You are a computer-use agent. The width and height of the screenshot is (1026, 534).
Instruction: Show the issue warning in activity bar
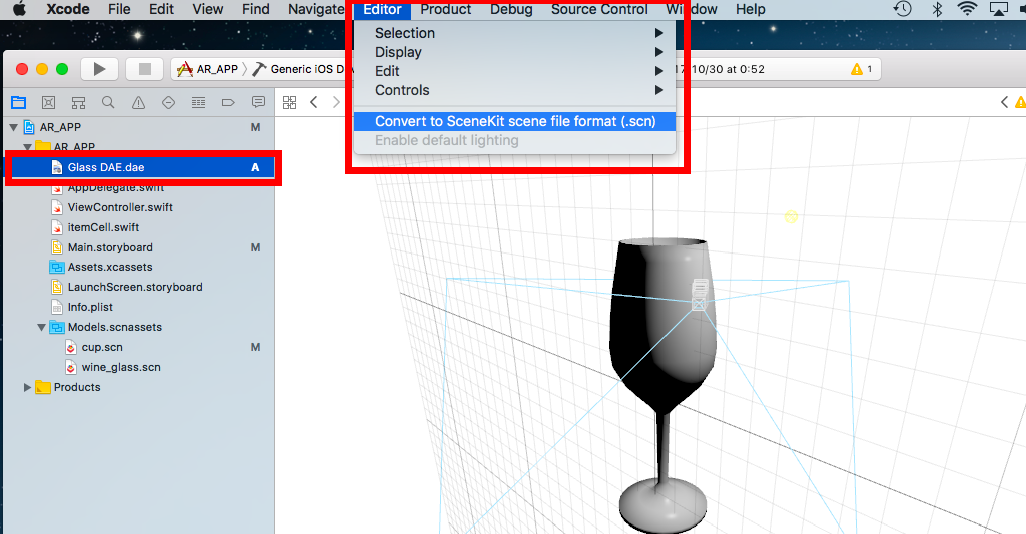point(862,69)
